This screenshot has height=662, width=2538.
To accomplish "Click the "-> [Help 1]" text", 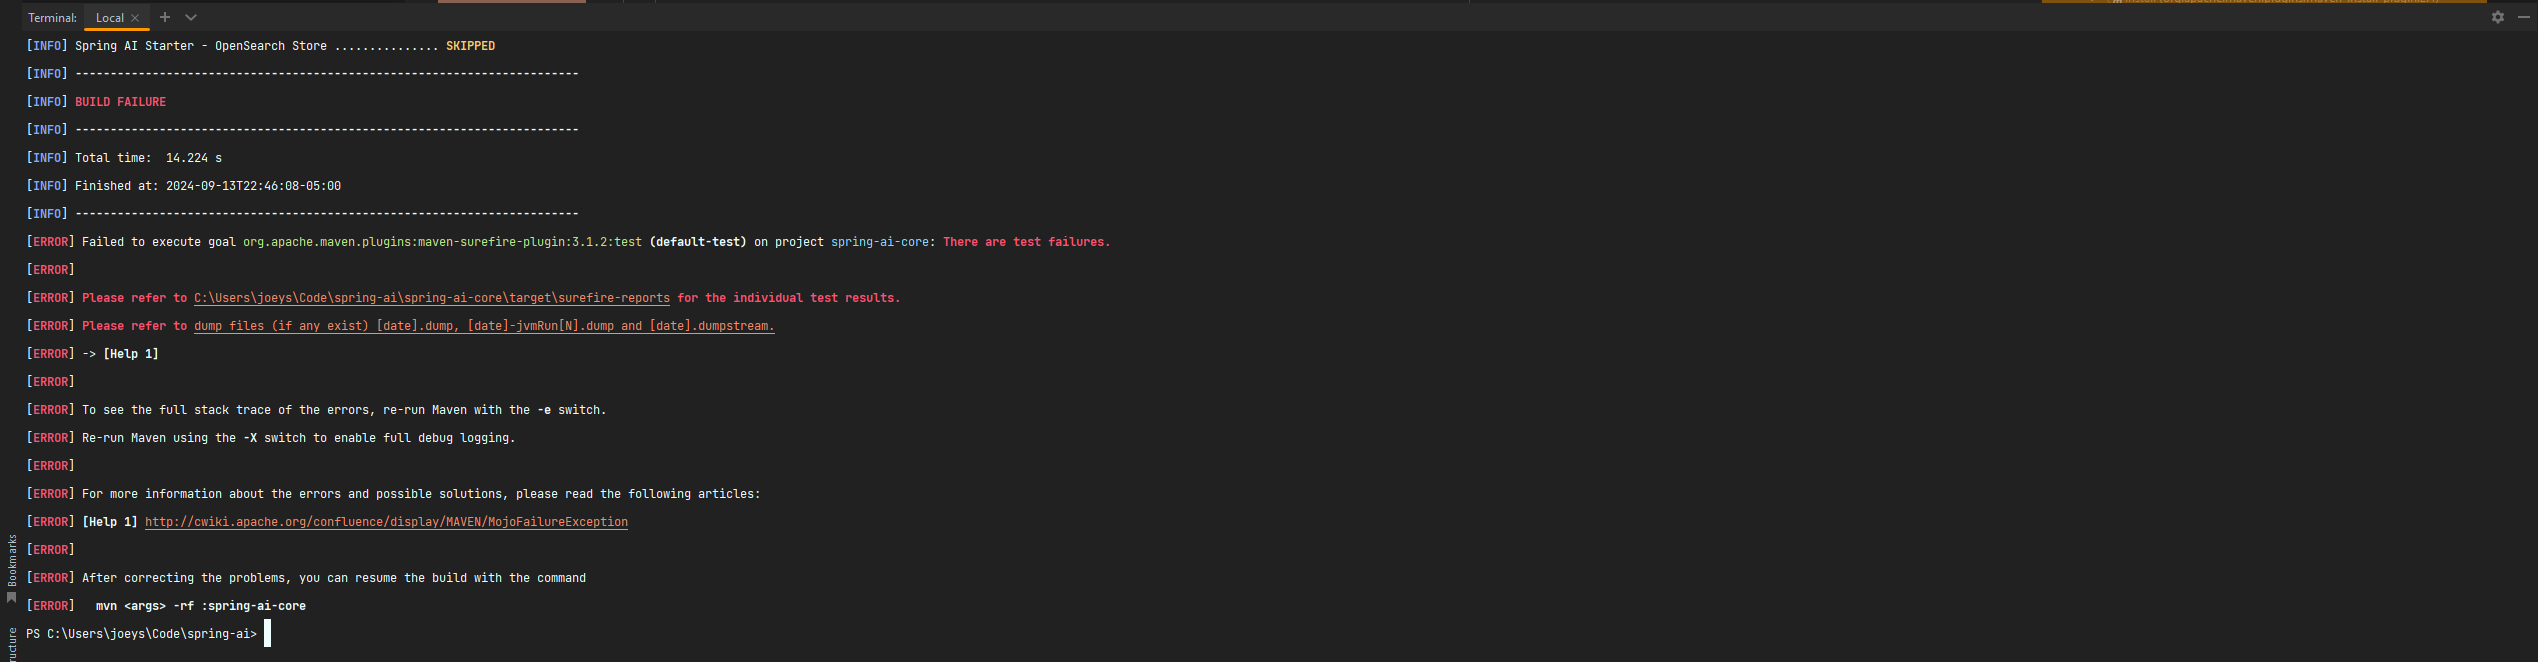I will [120, 354].
